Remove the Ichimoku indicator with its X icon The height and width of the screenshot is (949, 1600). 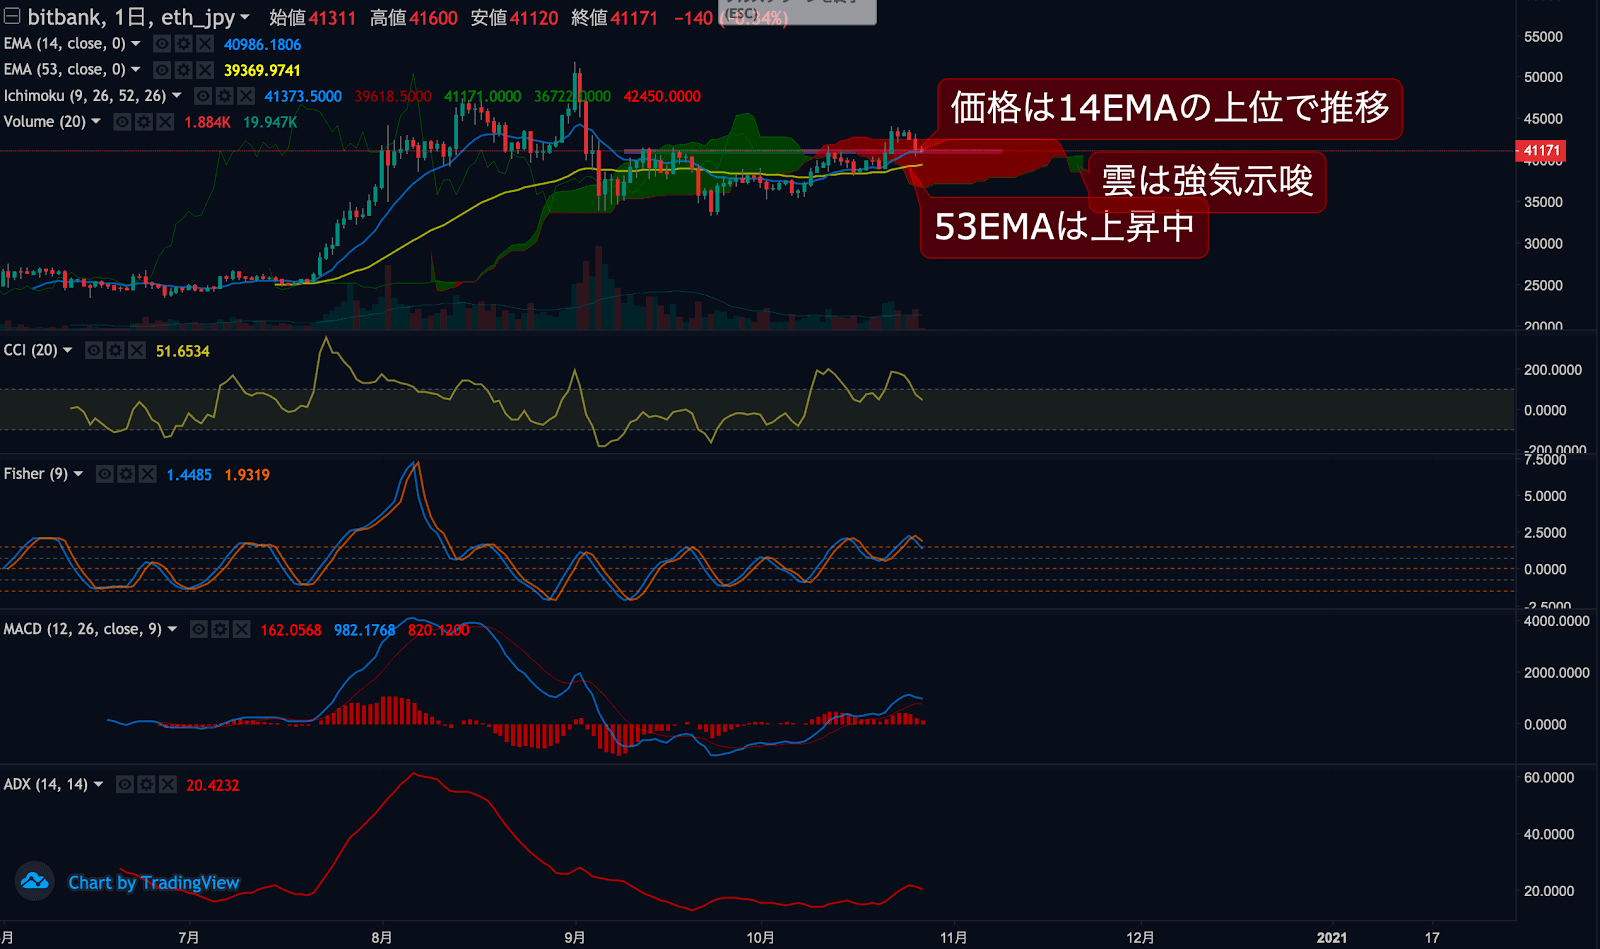click(246, 95)
